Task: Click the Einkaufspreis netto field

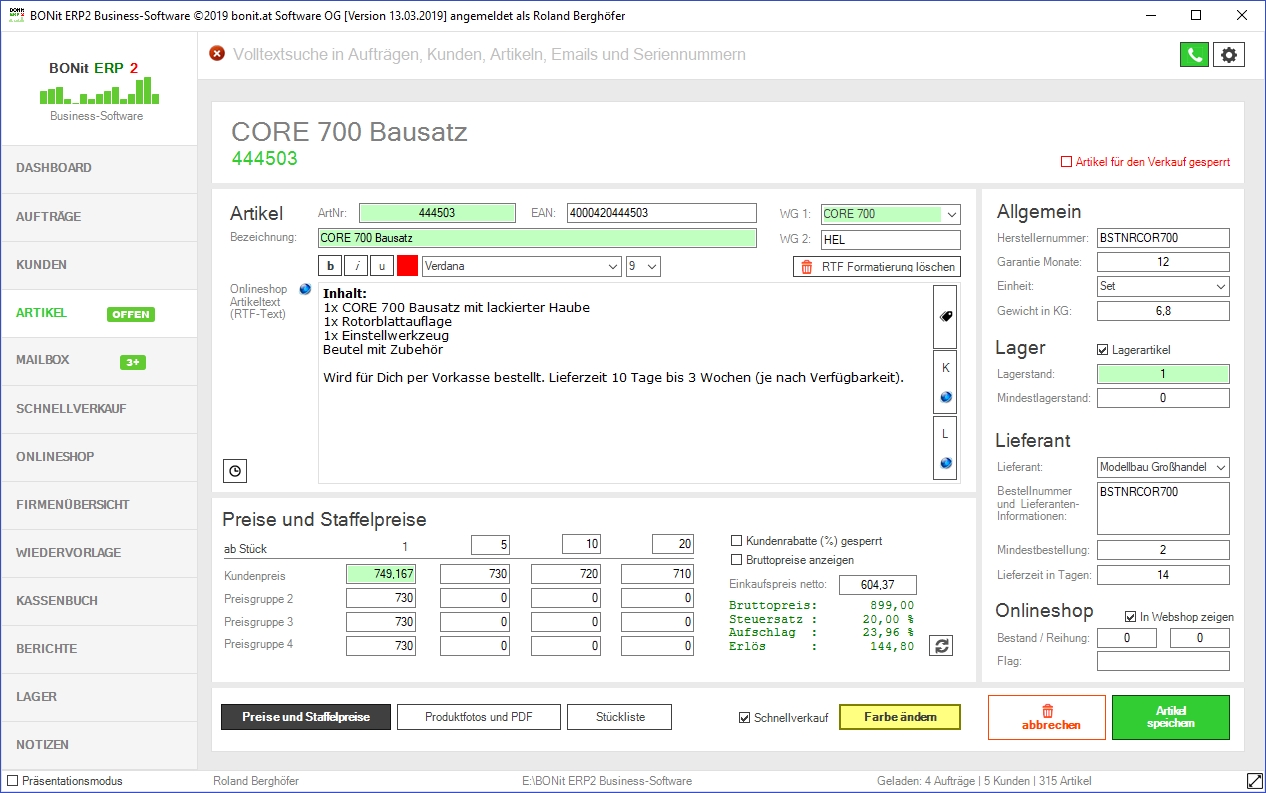Action: 878,585
